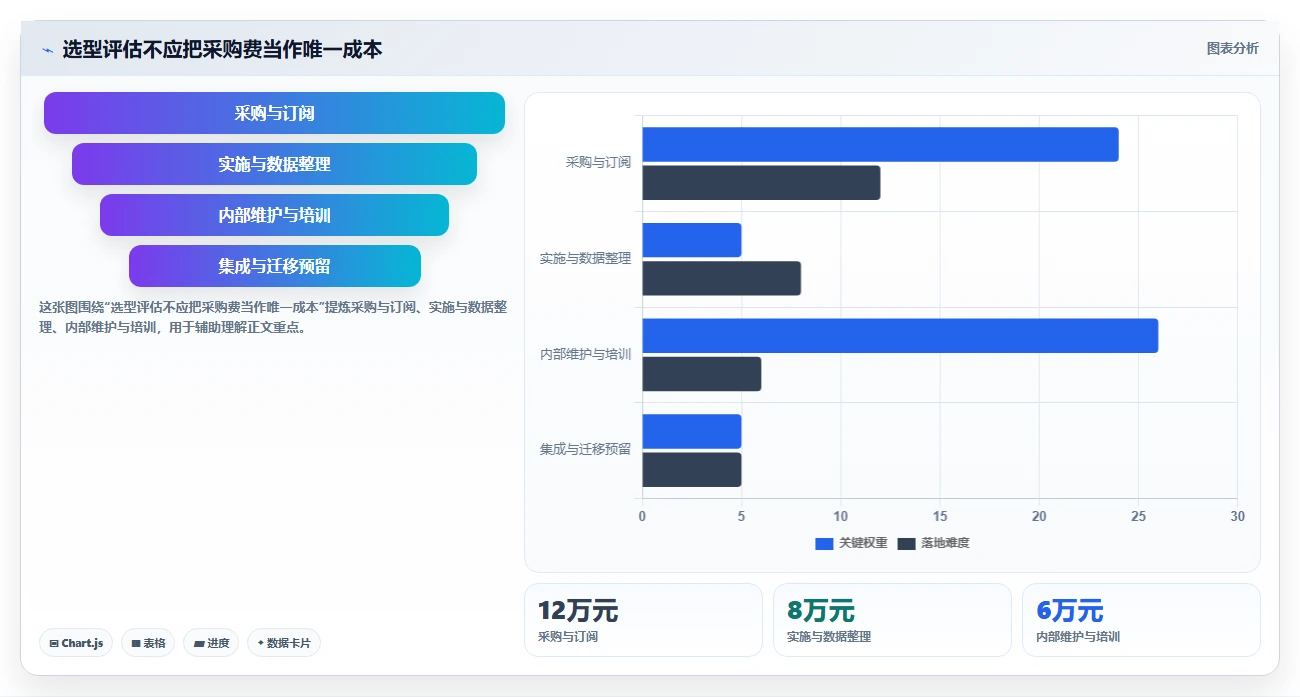
Task: Click 内部维护与培训 blue 关键权重 bar
Action: (900, 335)
